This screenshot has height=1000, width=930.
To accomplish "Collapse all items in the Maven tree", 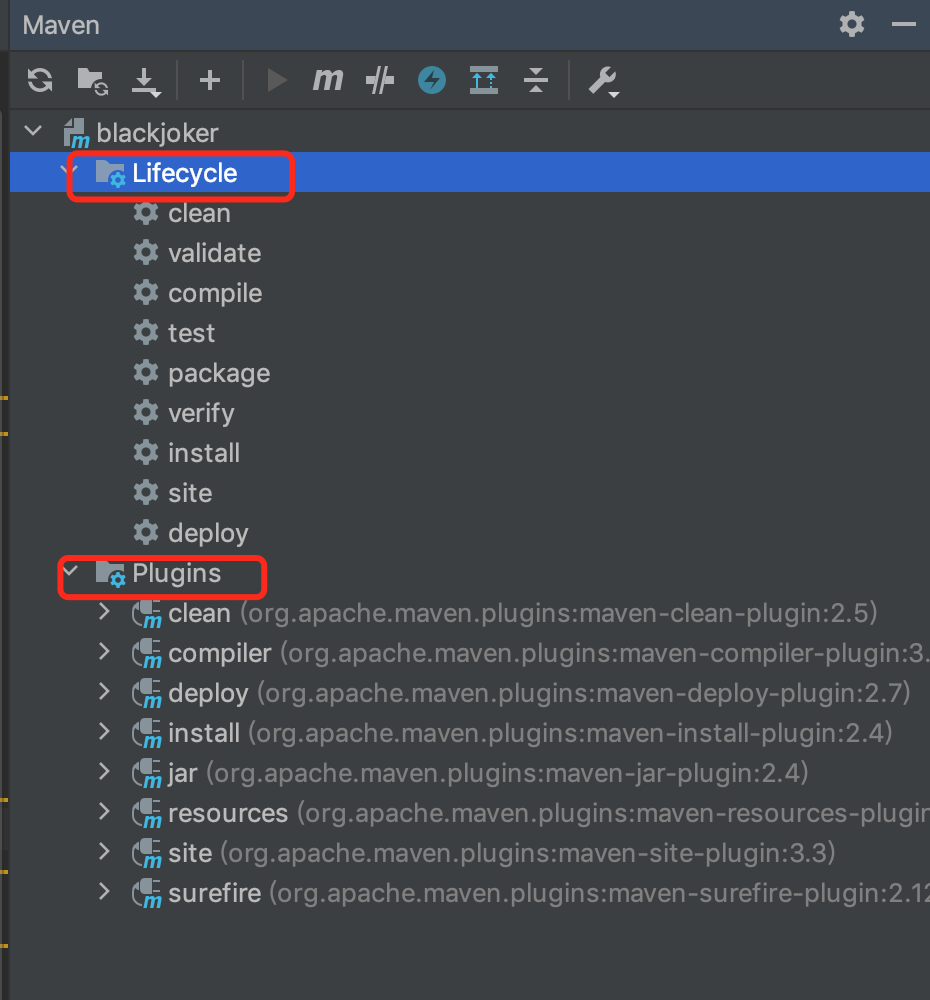I will [x=536, y=80].
